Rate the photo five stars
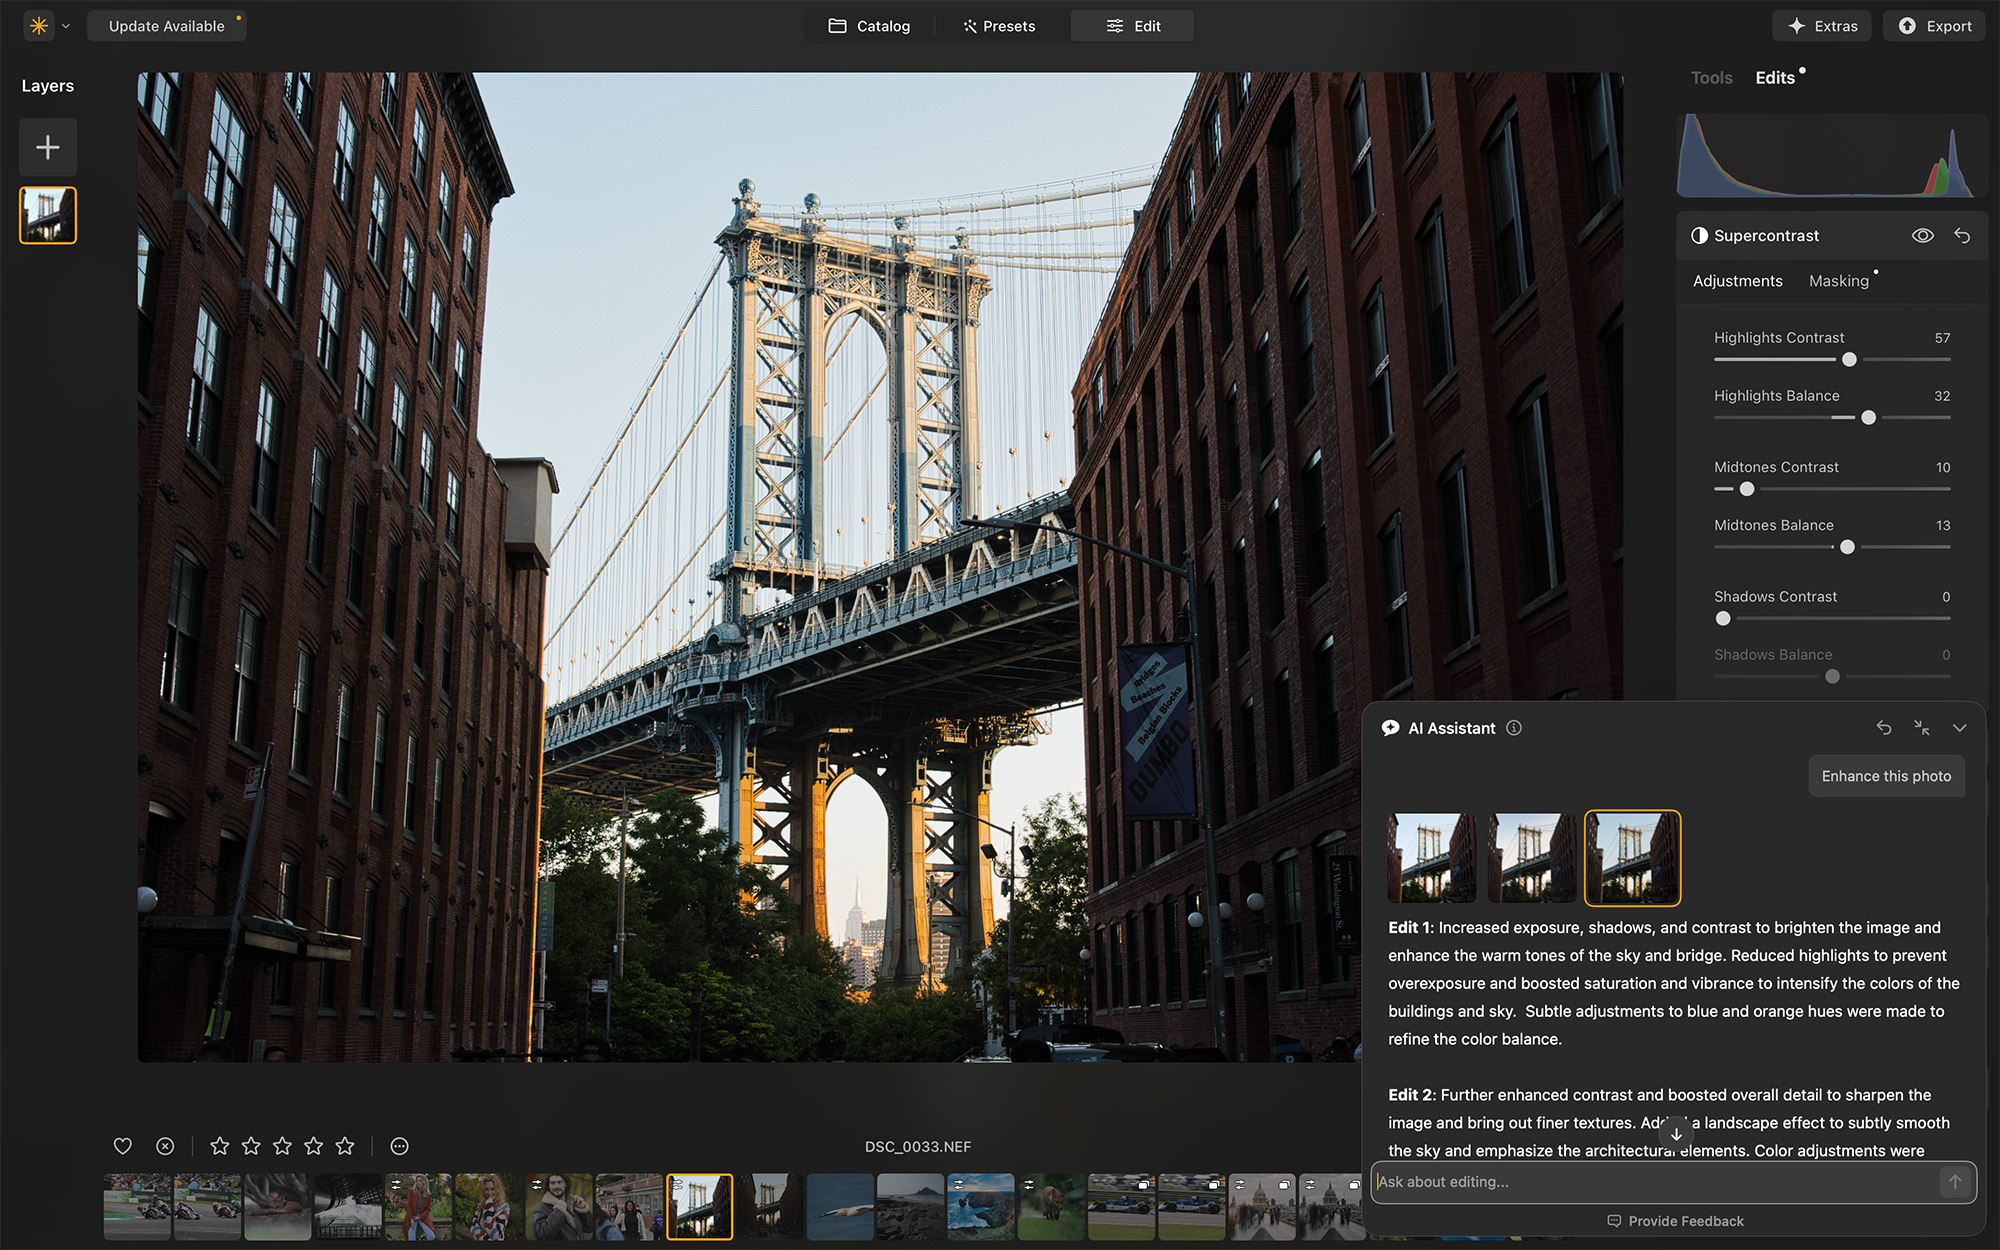Image resolution: width=2000 pixels, height=1250 pixels. pos(345,1146)
